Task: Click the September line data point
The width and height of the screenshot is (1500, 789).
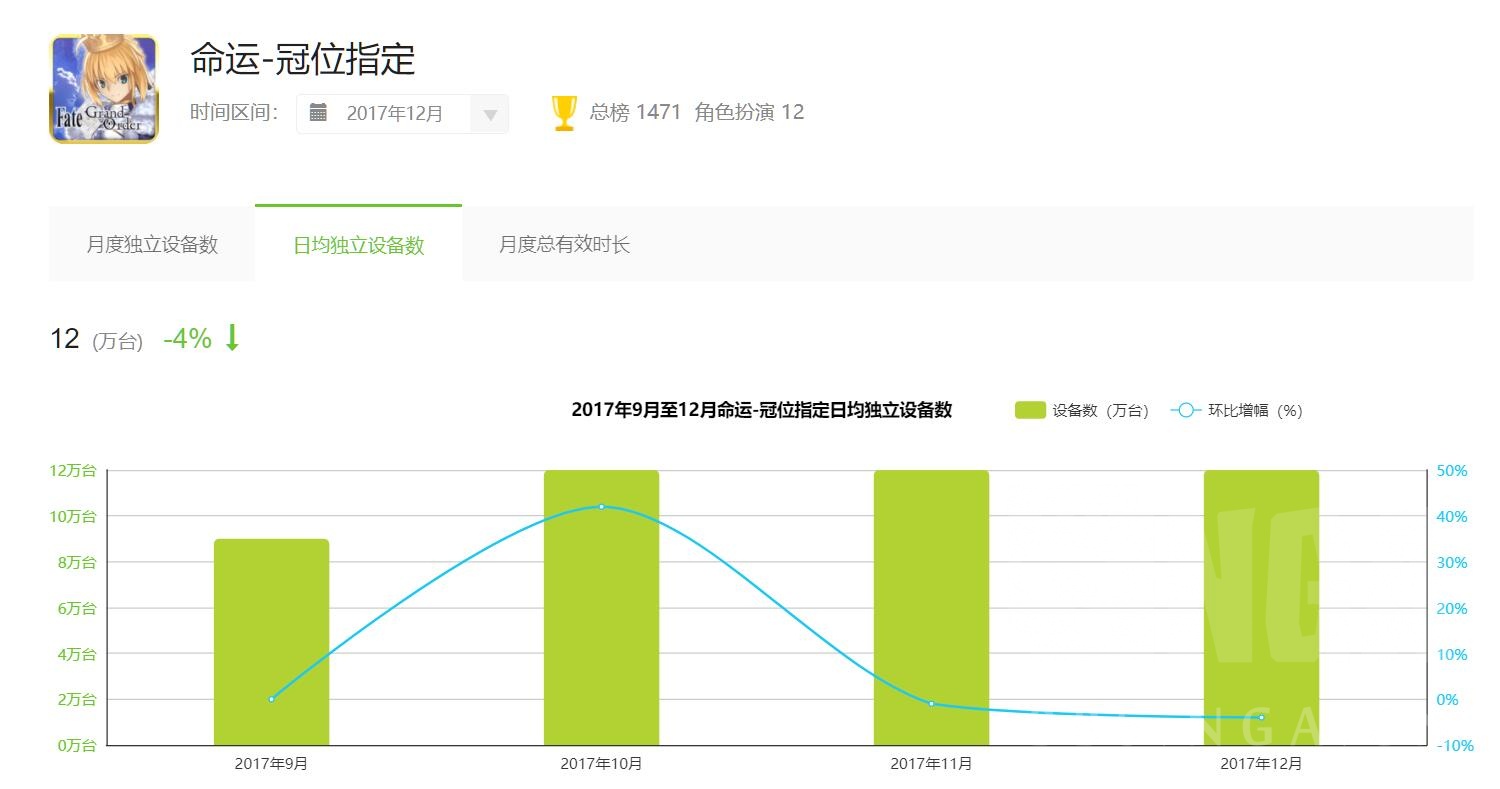Action: 271,699
